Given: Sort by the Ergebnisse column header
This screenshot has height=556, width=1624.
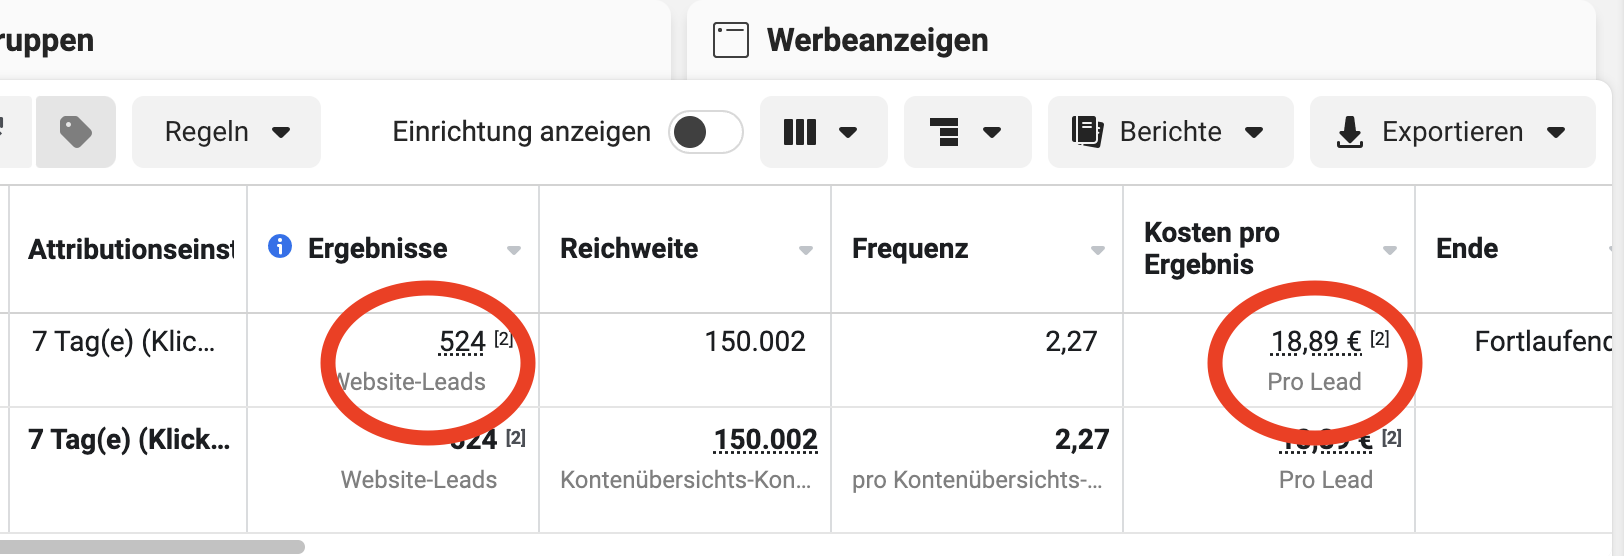Looking at the screenshot, I should (377, 249).
